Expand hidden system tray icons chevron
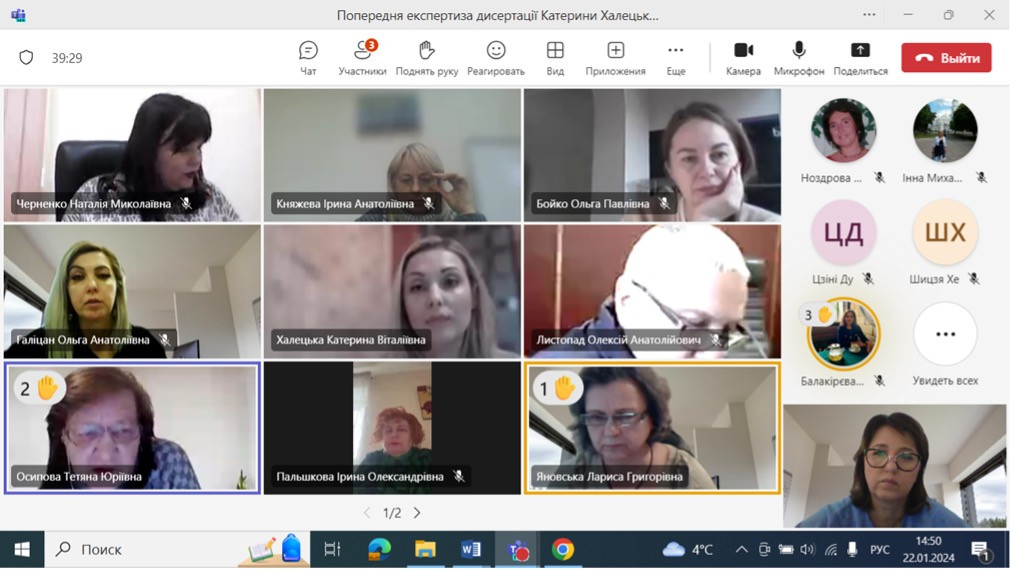This screenshot has width=1012, height=570. [x=742, y=549]
